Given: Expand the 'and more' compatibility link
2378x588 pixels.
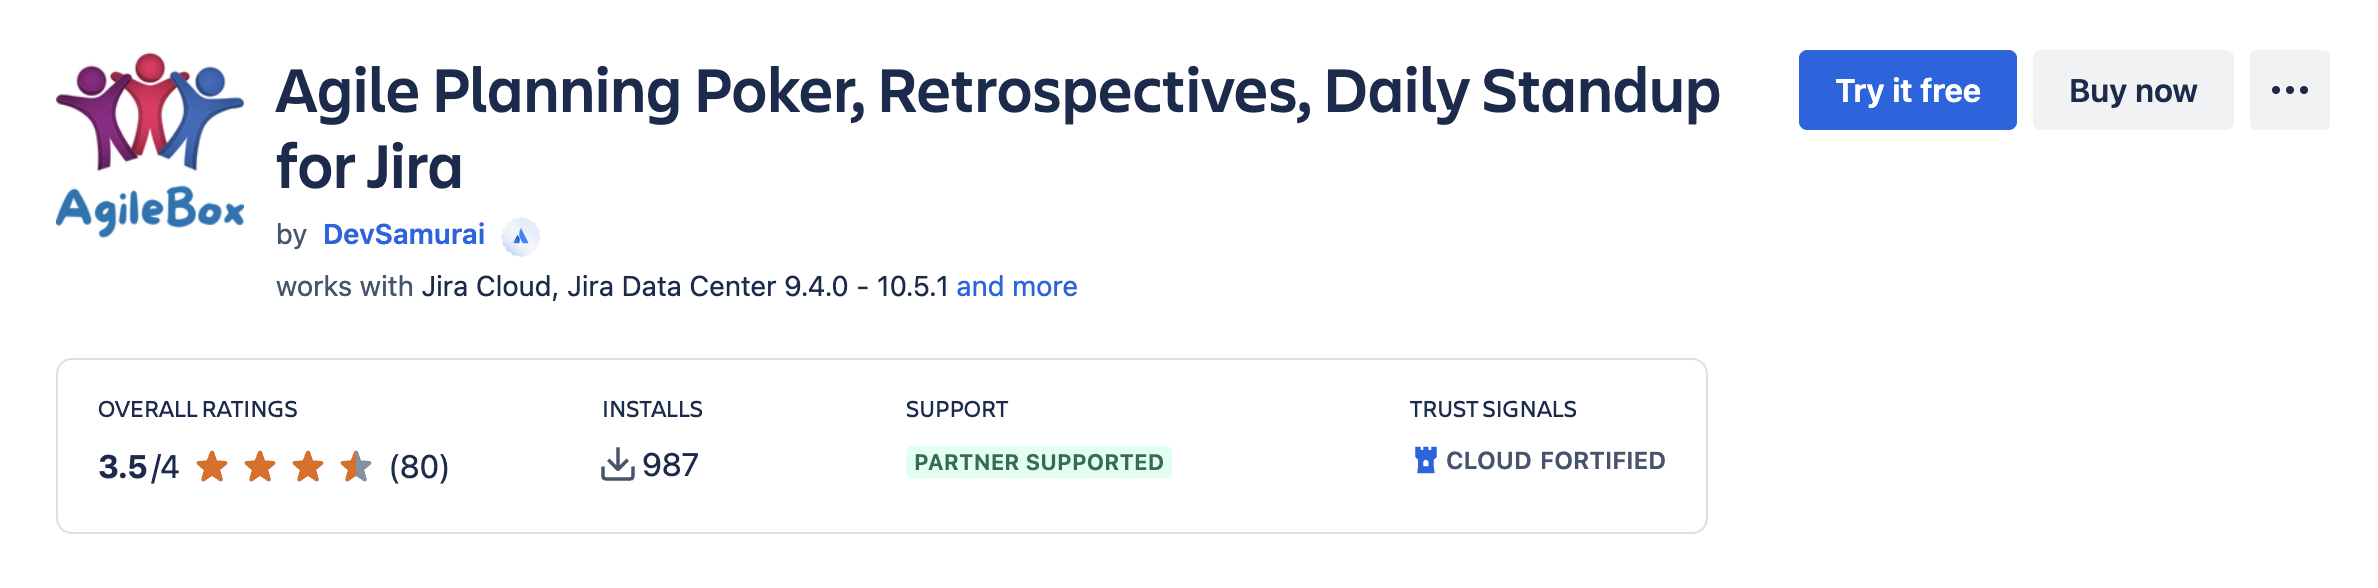Looking at the screenshot, I should [1017, 286].
